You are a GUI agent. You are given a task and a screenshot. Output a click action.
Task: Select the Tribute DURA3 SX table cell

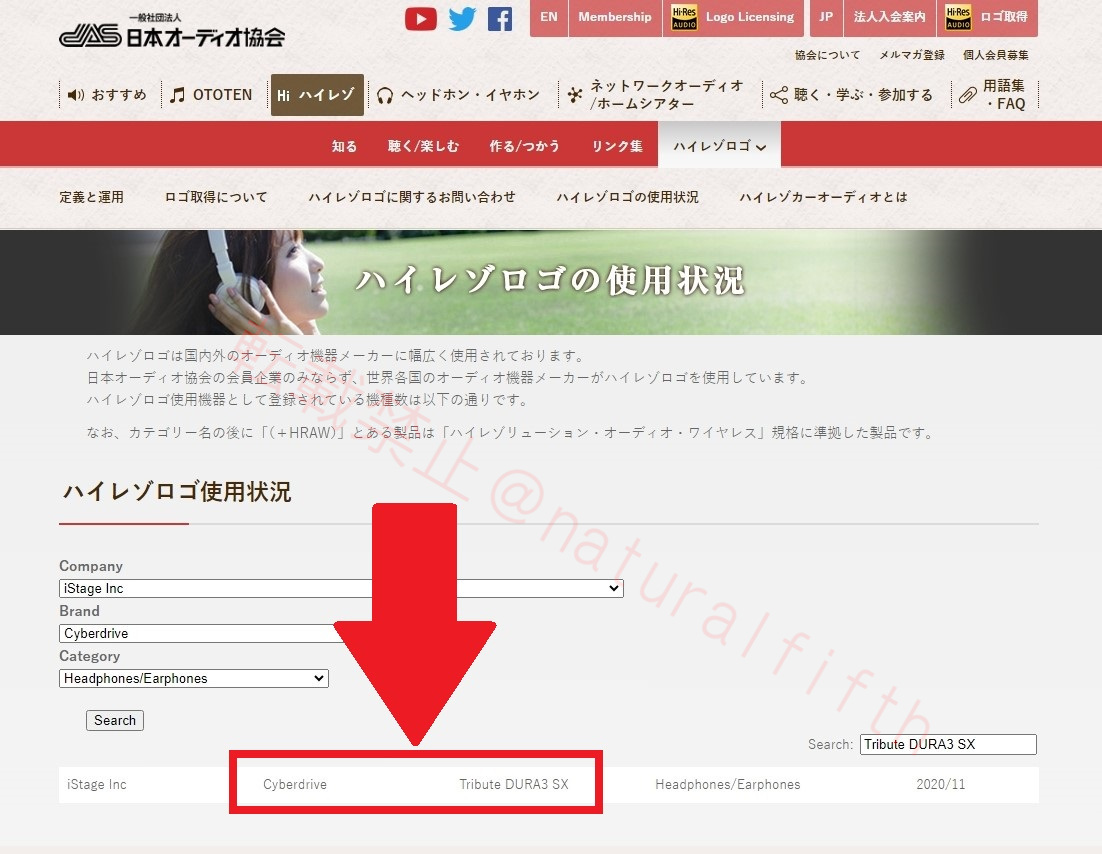click(x=514, y=784)
